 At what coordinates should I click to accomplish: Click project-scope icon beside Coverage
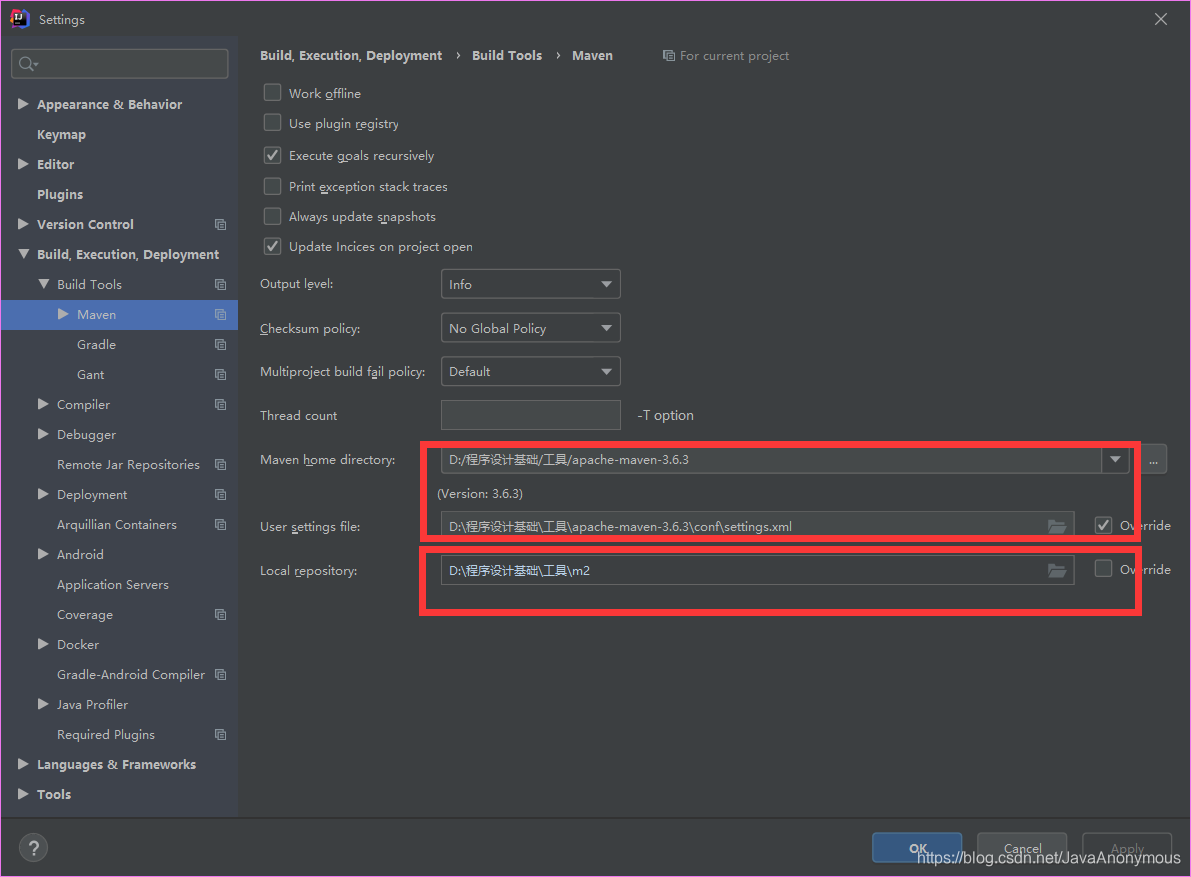pyautogui.click(x=220, y=614)
